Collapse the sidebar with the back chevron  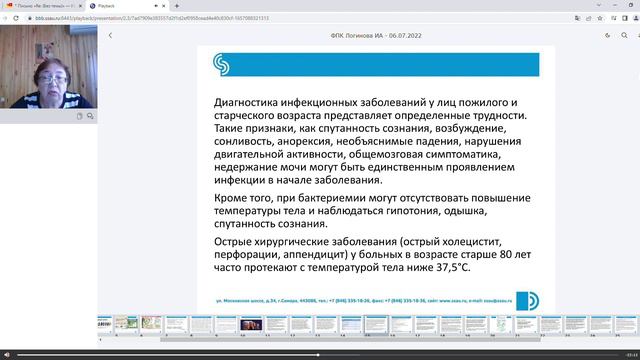(110, 36)
